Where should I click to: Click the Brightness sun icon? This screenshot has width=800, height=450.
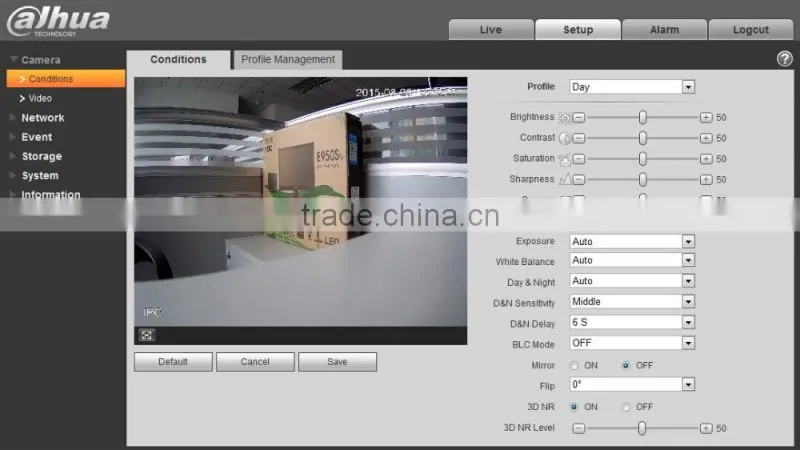point(565,118)
